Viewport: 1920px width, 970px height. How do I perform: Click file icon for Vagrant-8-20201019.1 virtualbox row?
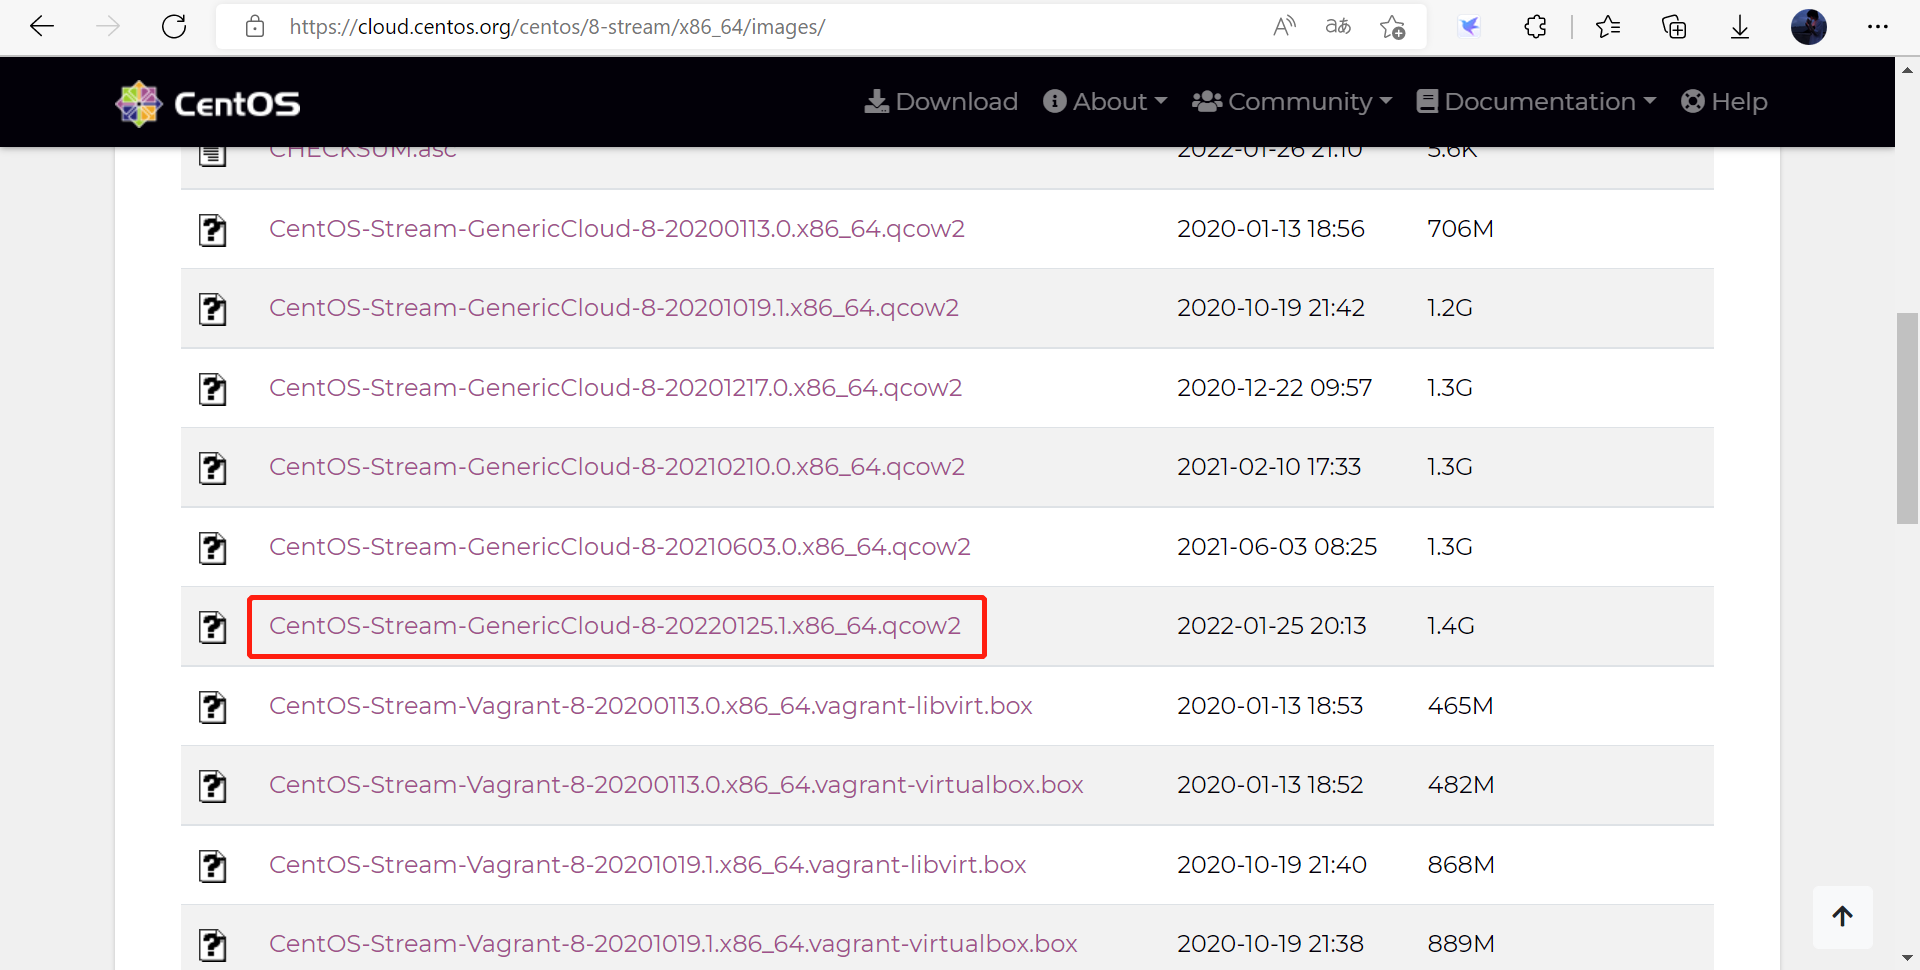pos(212,945)
